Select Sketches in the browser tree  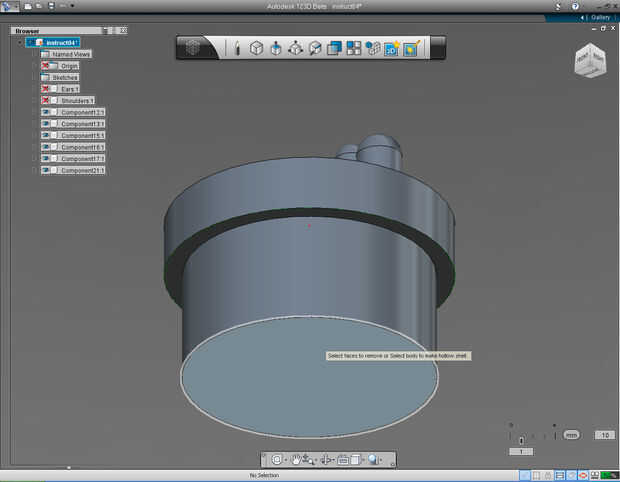click(x=64, y=77)
